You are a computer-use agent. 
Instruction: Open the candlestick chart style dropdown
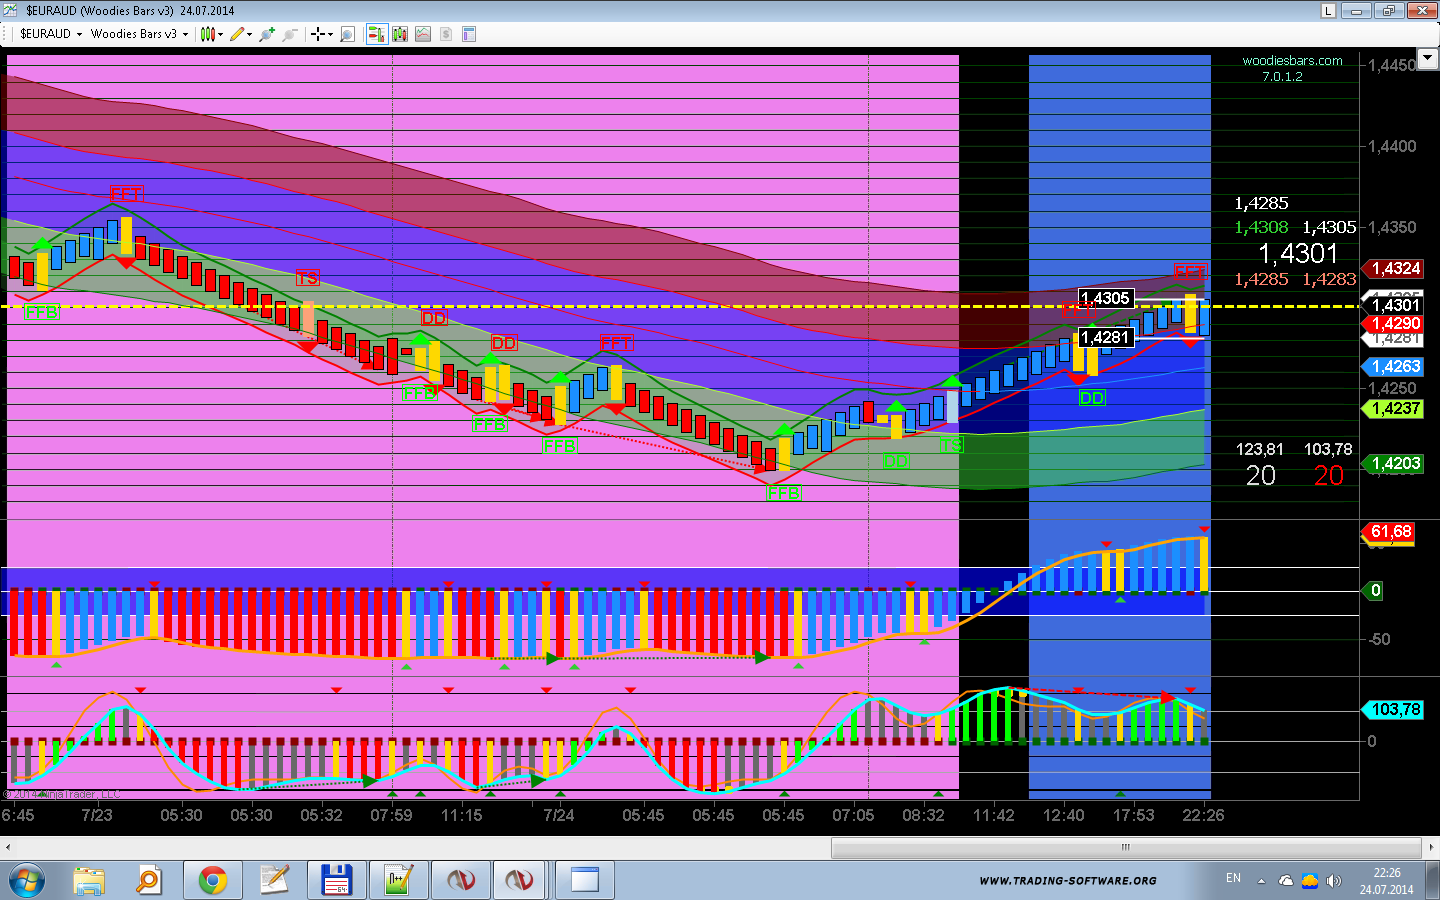pyautogui.click(x=211, y=34)
